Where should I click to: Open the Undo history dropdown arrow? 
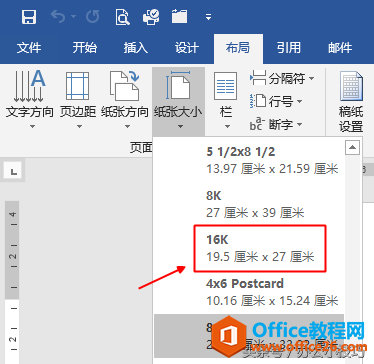pyautogui.click(x=73, y=17)
